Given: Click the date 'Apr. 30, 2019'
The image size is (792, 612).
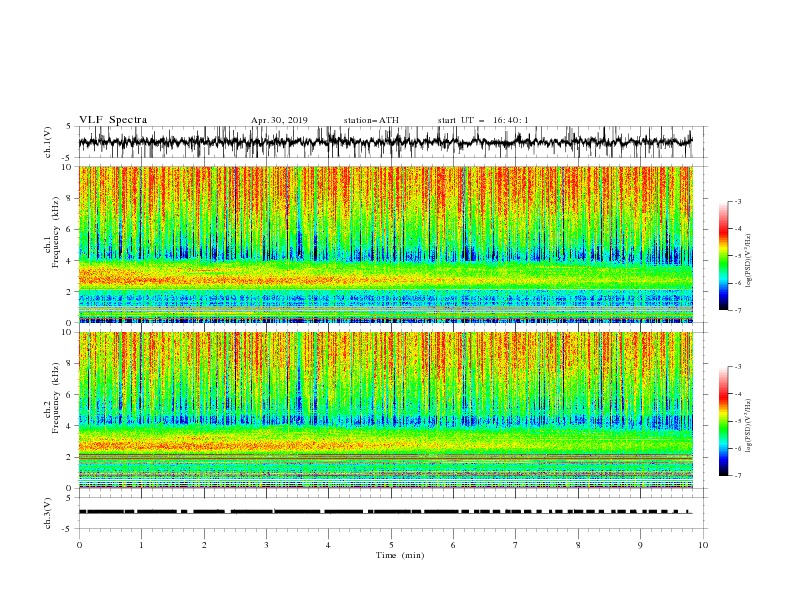Looking at the screenshot, I should [279, 120].
